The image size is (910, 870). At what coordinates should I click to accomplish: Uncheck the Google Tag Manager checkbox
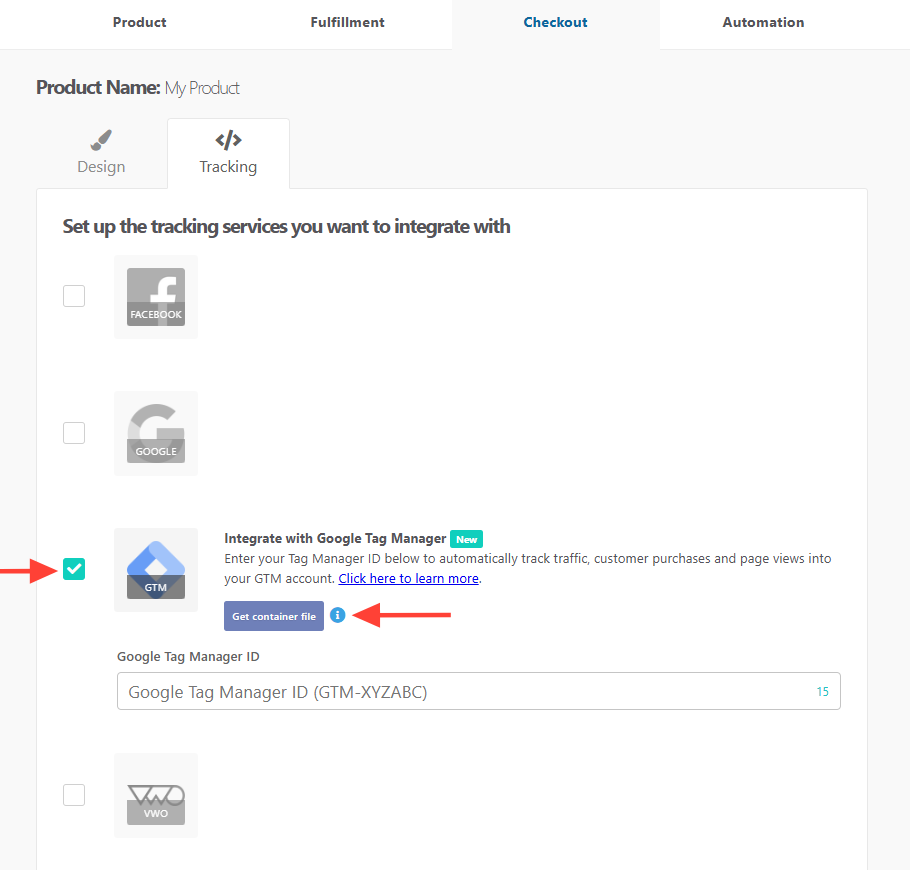point(74,569)
